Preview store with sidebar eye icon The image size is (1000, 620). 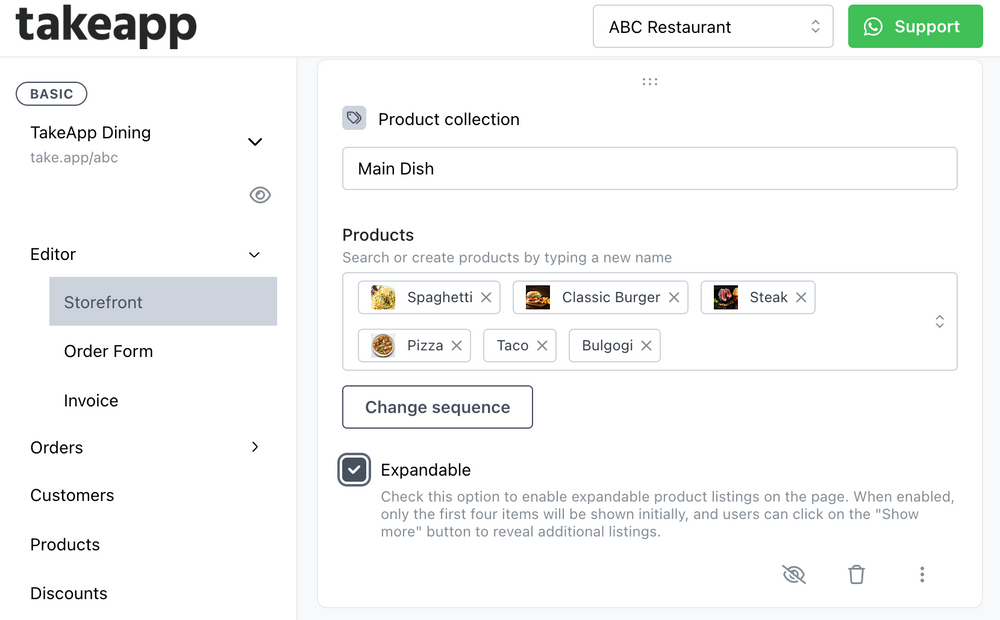260,195
